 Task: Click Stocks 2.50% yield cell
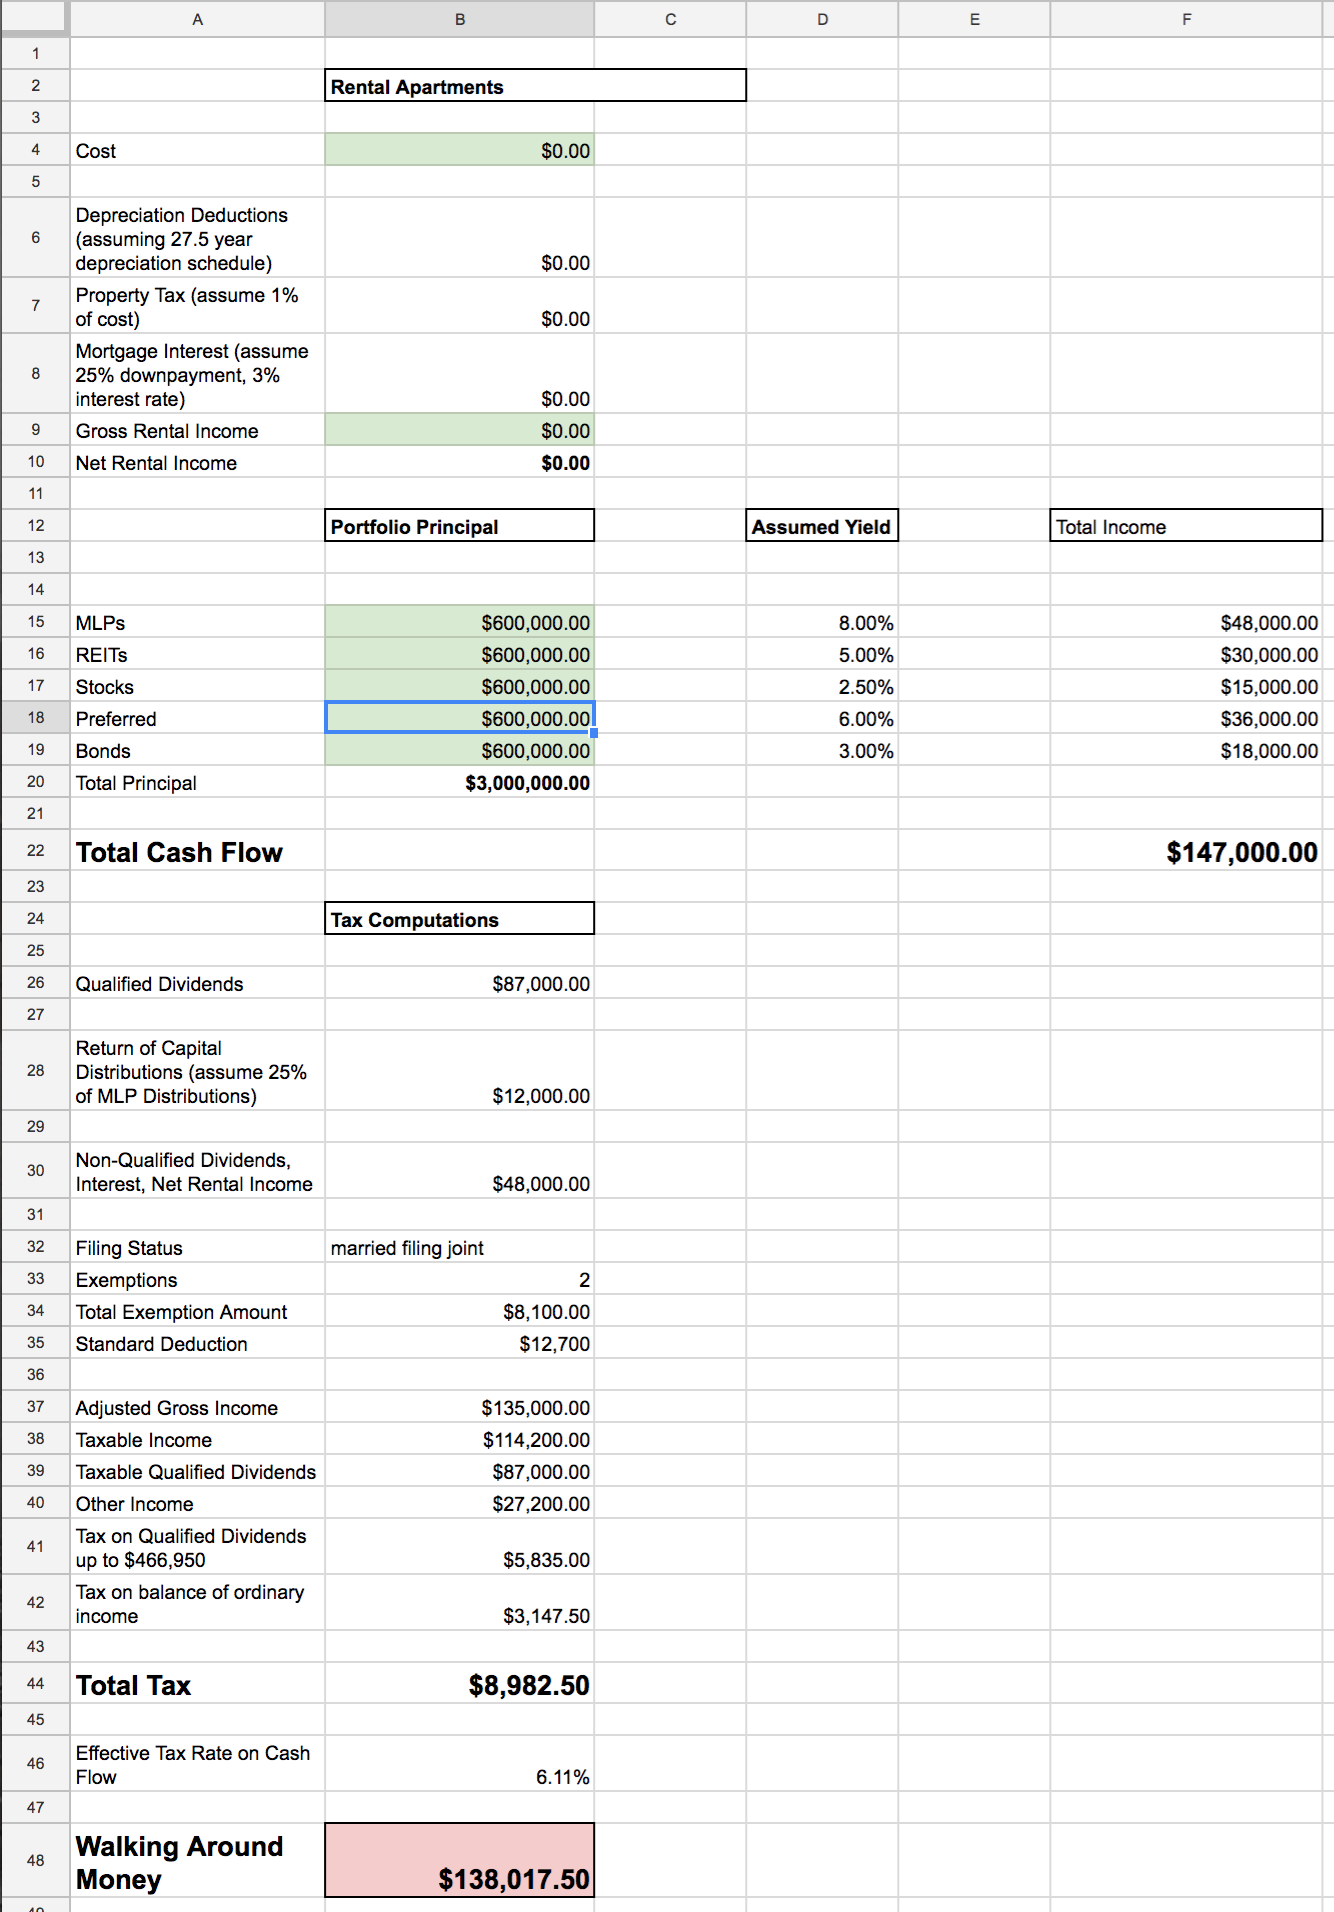click(x=822, y=686)
